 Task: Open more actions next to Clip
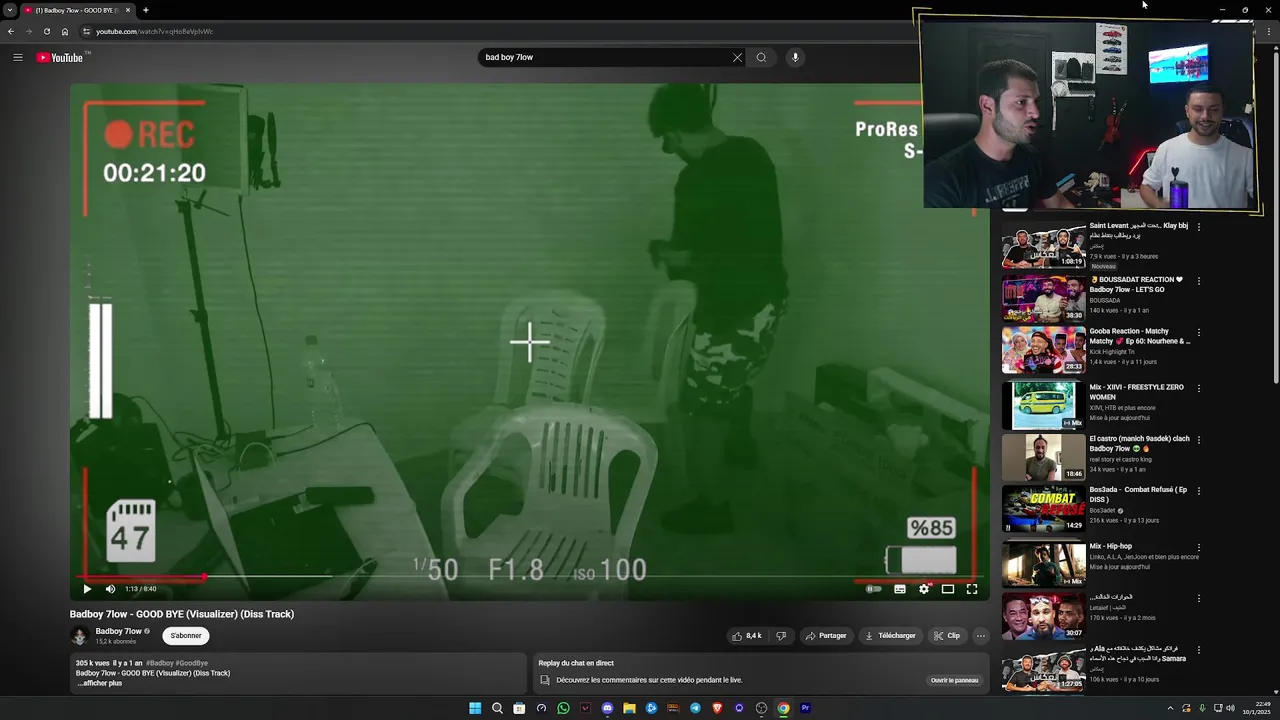[x=980, y=636]
